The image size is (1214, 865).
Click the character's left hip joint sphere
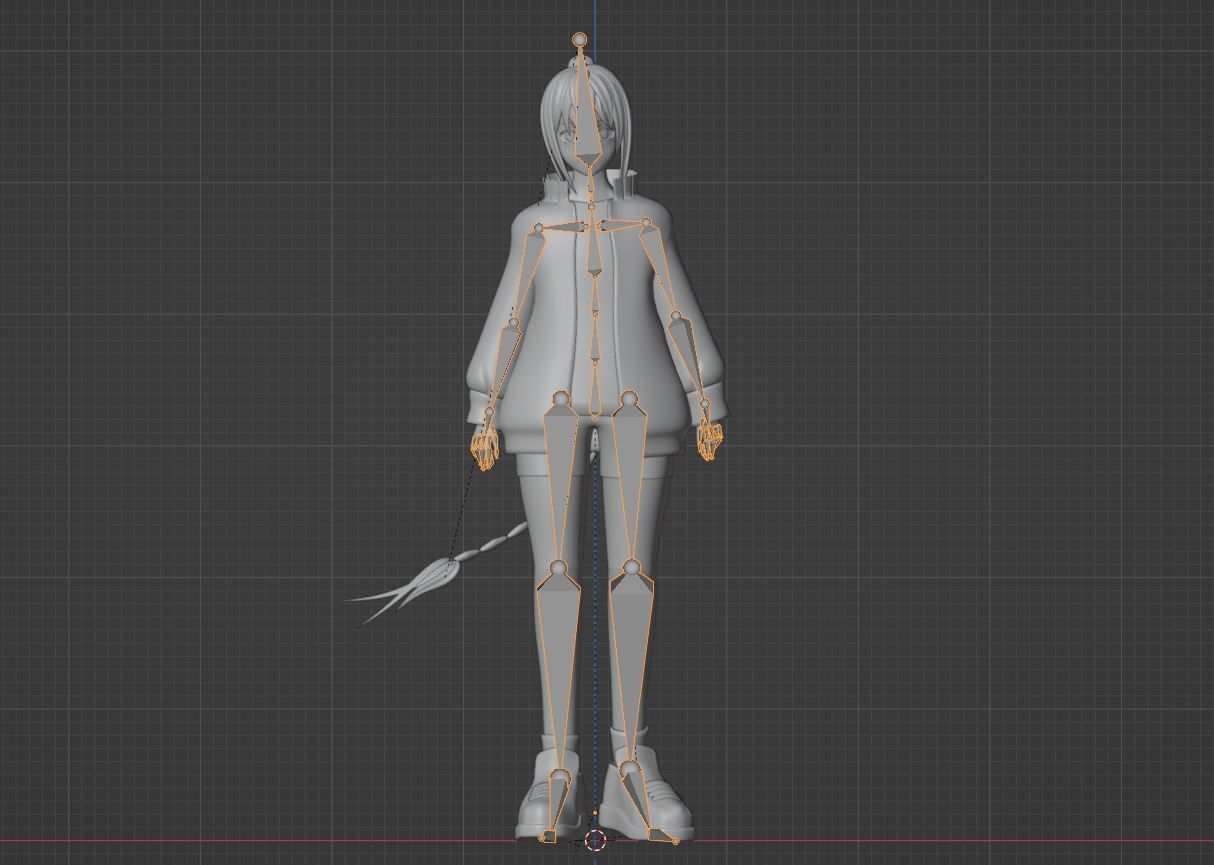point(629,400)
